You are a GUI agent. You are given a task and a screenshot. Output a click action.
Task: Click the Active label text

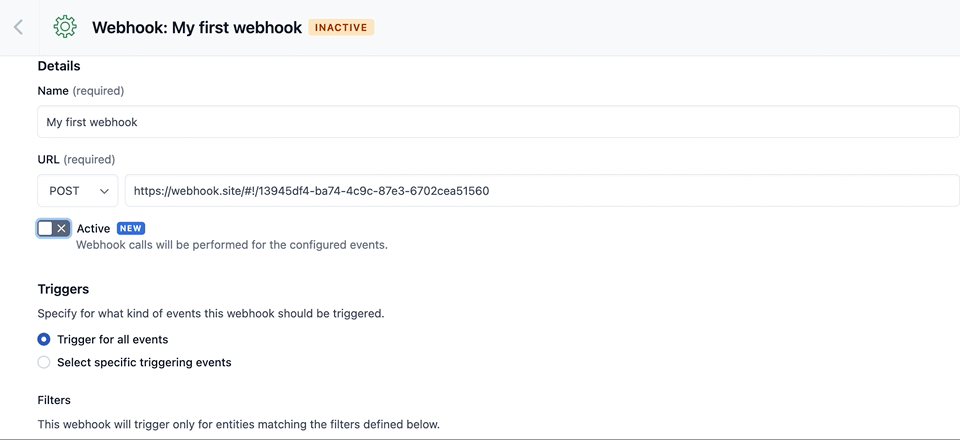pos(93,228)
